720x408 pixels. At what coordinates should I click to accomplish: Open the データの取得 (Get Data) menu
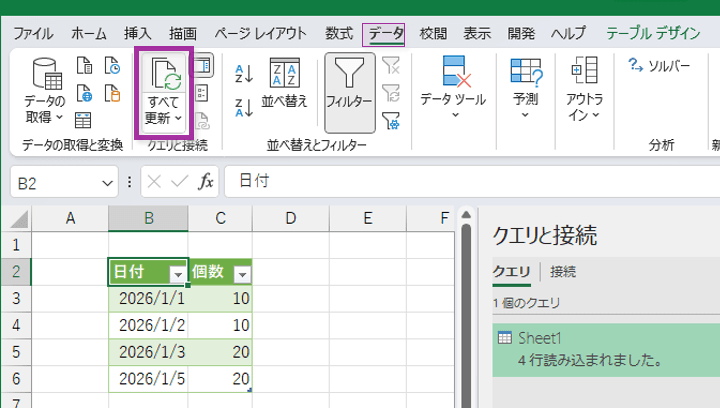tap(45, 92)
